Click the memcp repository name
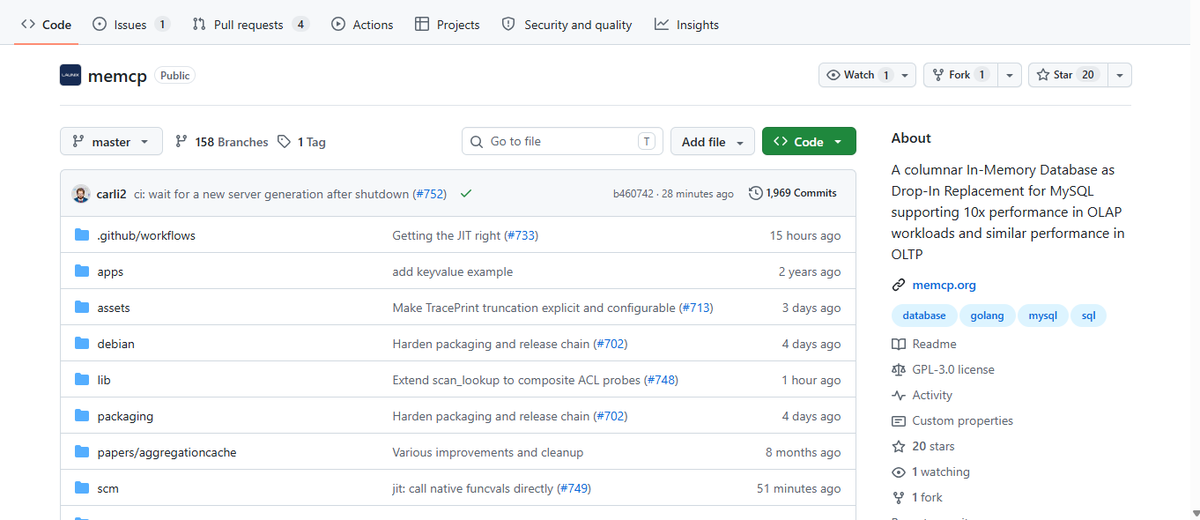This screenshot has height=520, width=1200. point(117,76)
